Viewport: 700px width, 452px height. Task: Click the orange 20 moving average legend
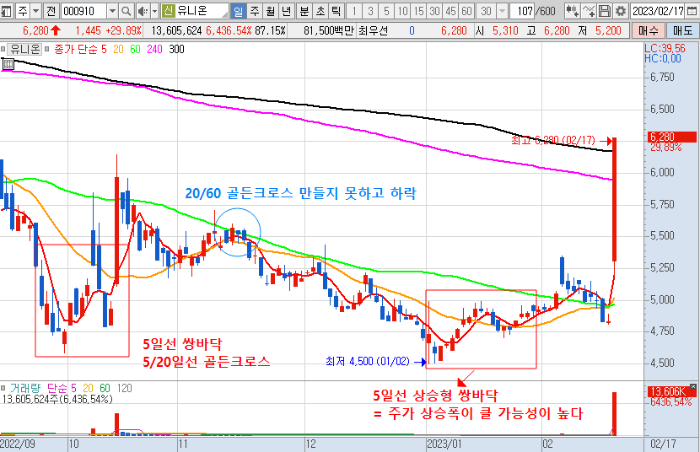pyautogui.click(x=118, y=49)
